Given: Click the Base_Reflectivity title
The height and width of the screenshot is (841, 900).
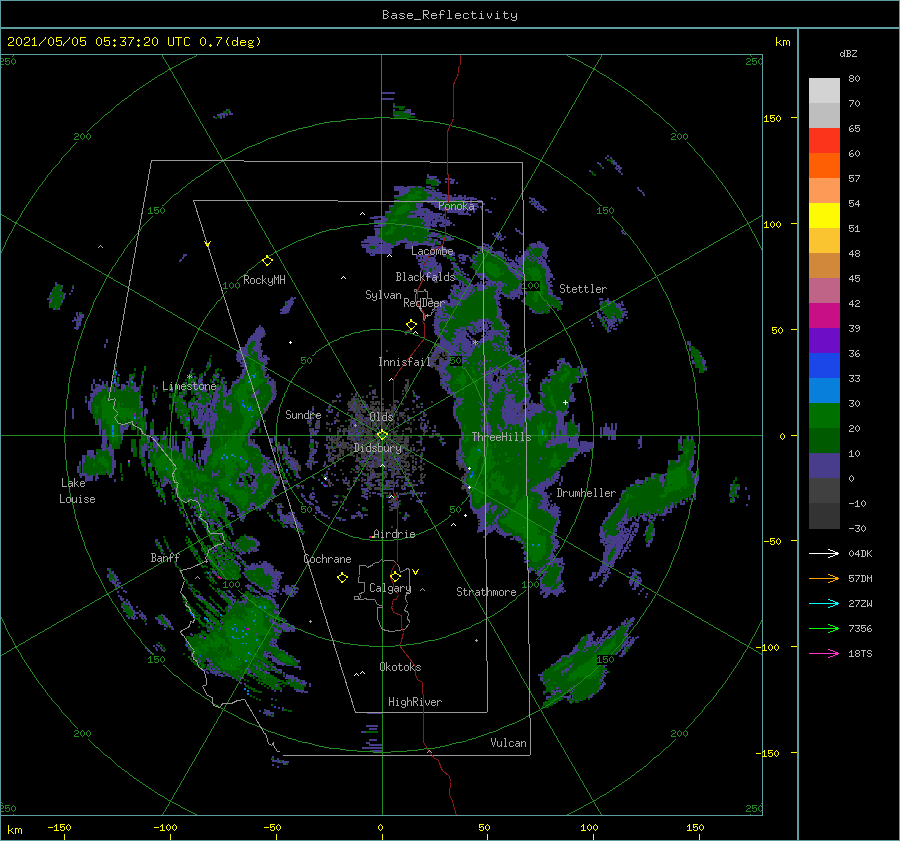Looking at the screenshot, I should tap(450, 15).
